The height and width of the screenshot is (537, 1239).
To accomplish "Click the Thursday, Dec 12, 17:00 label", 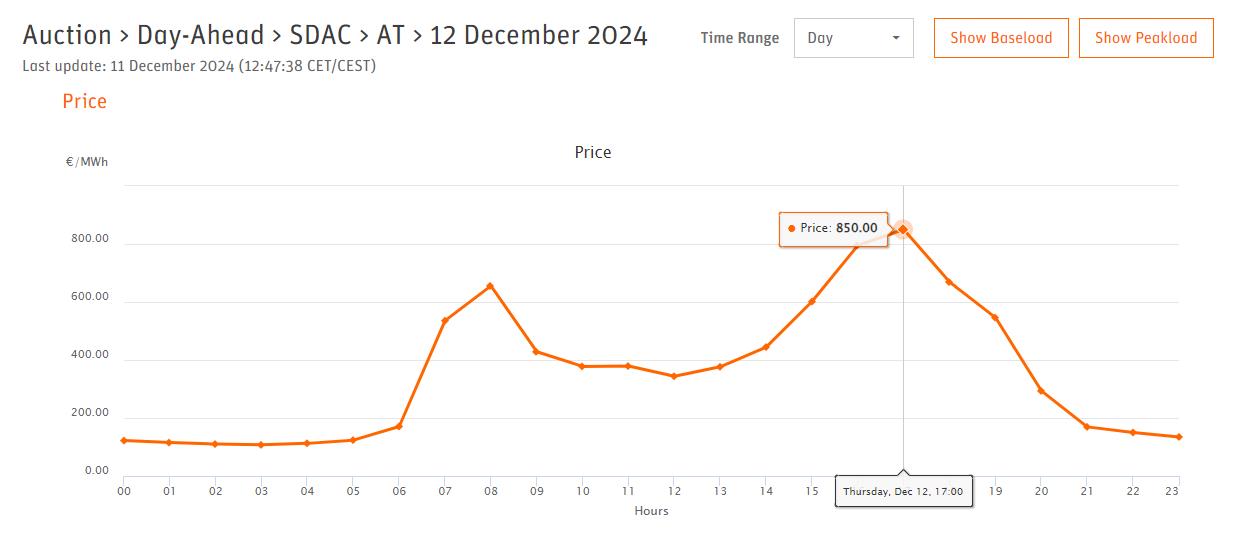I will (x=903, y=492).
